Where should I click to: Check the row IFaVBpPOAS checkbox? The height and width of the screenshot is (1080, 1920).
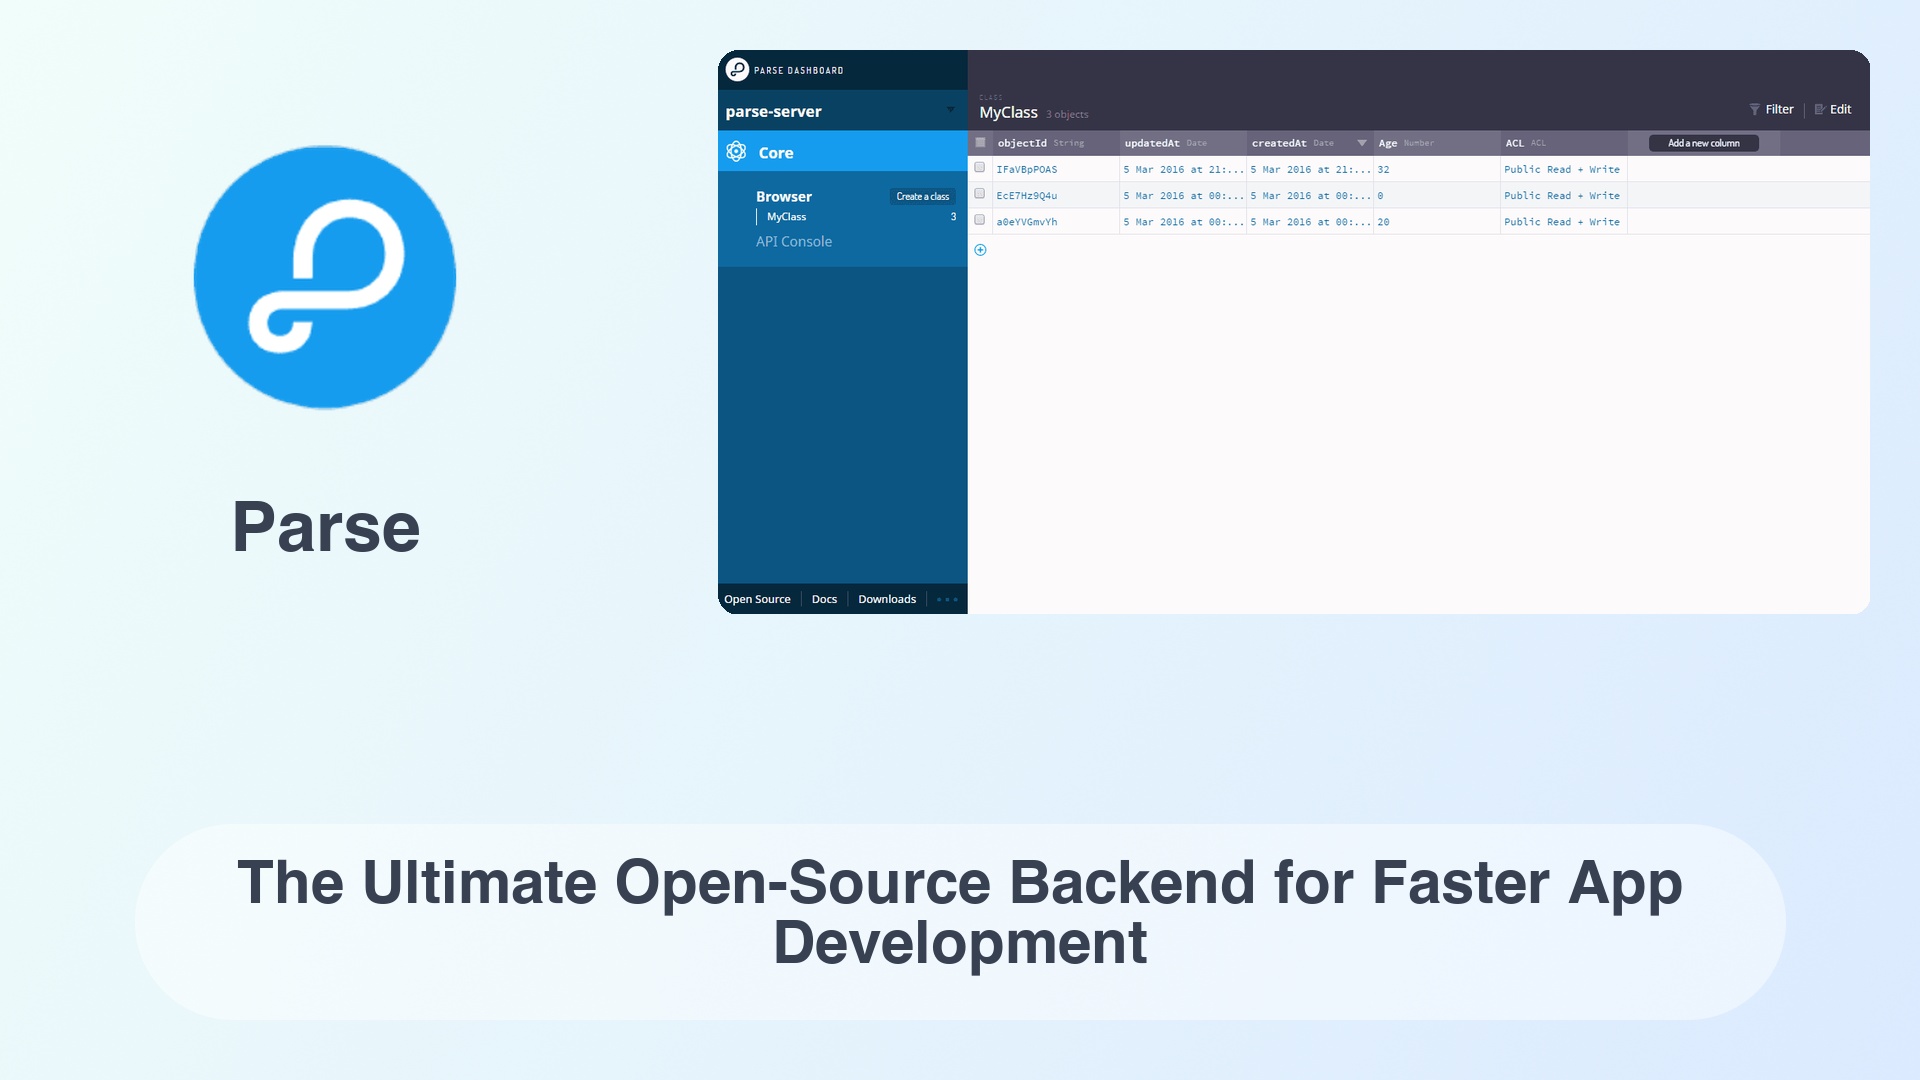pos(980,168)
